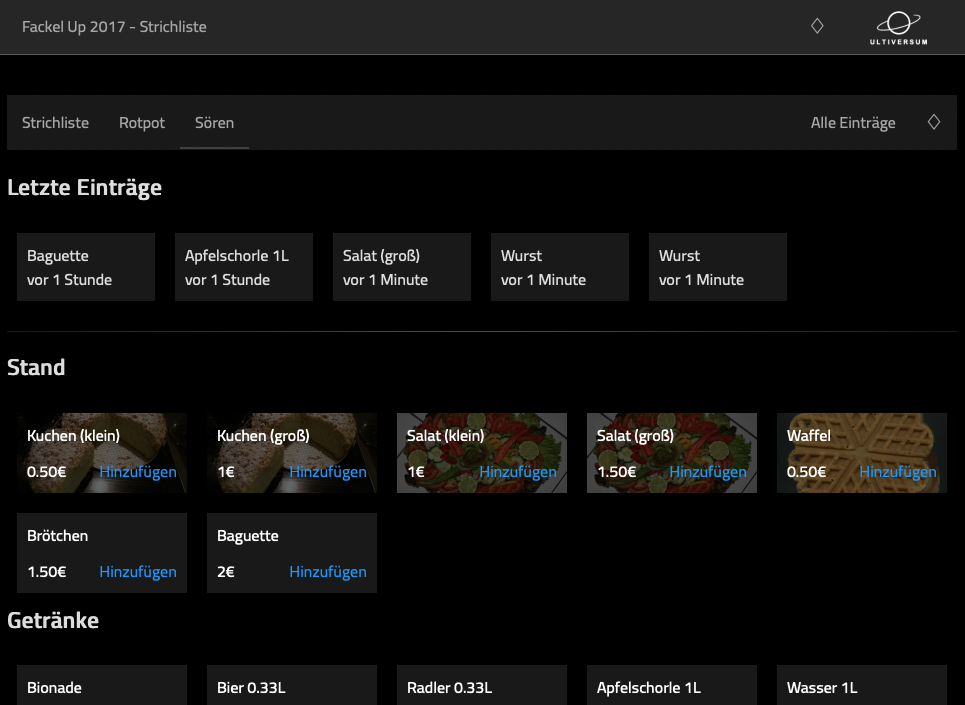Click the Bionade card under Getränke
This screenshot has width=965, height=705.
pos(101,687)
